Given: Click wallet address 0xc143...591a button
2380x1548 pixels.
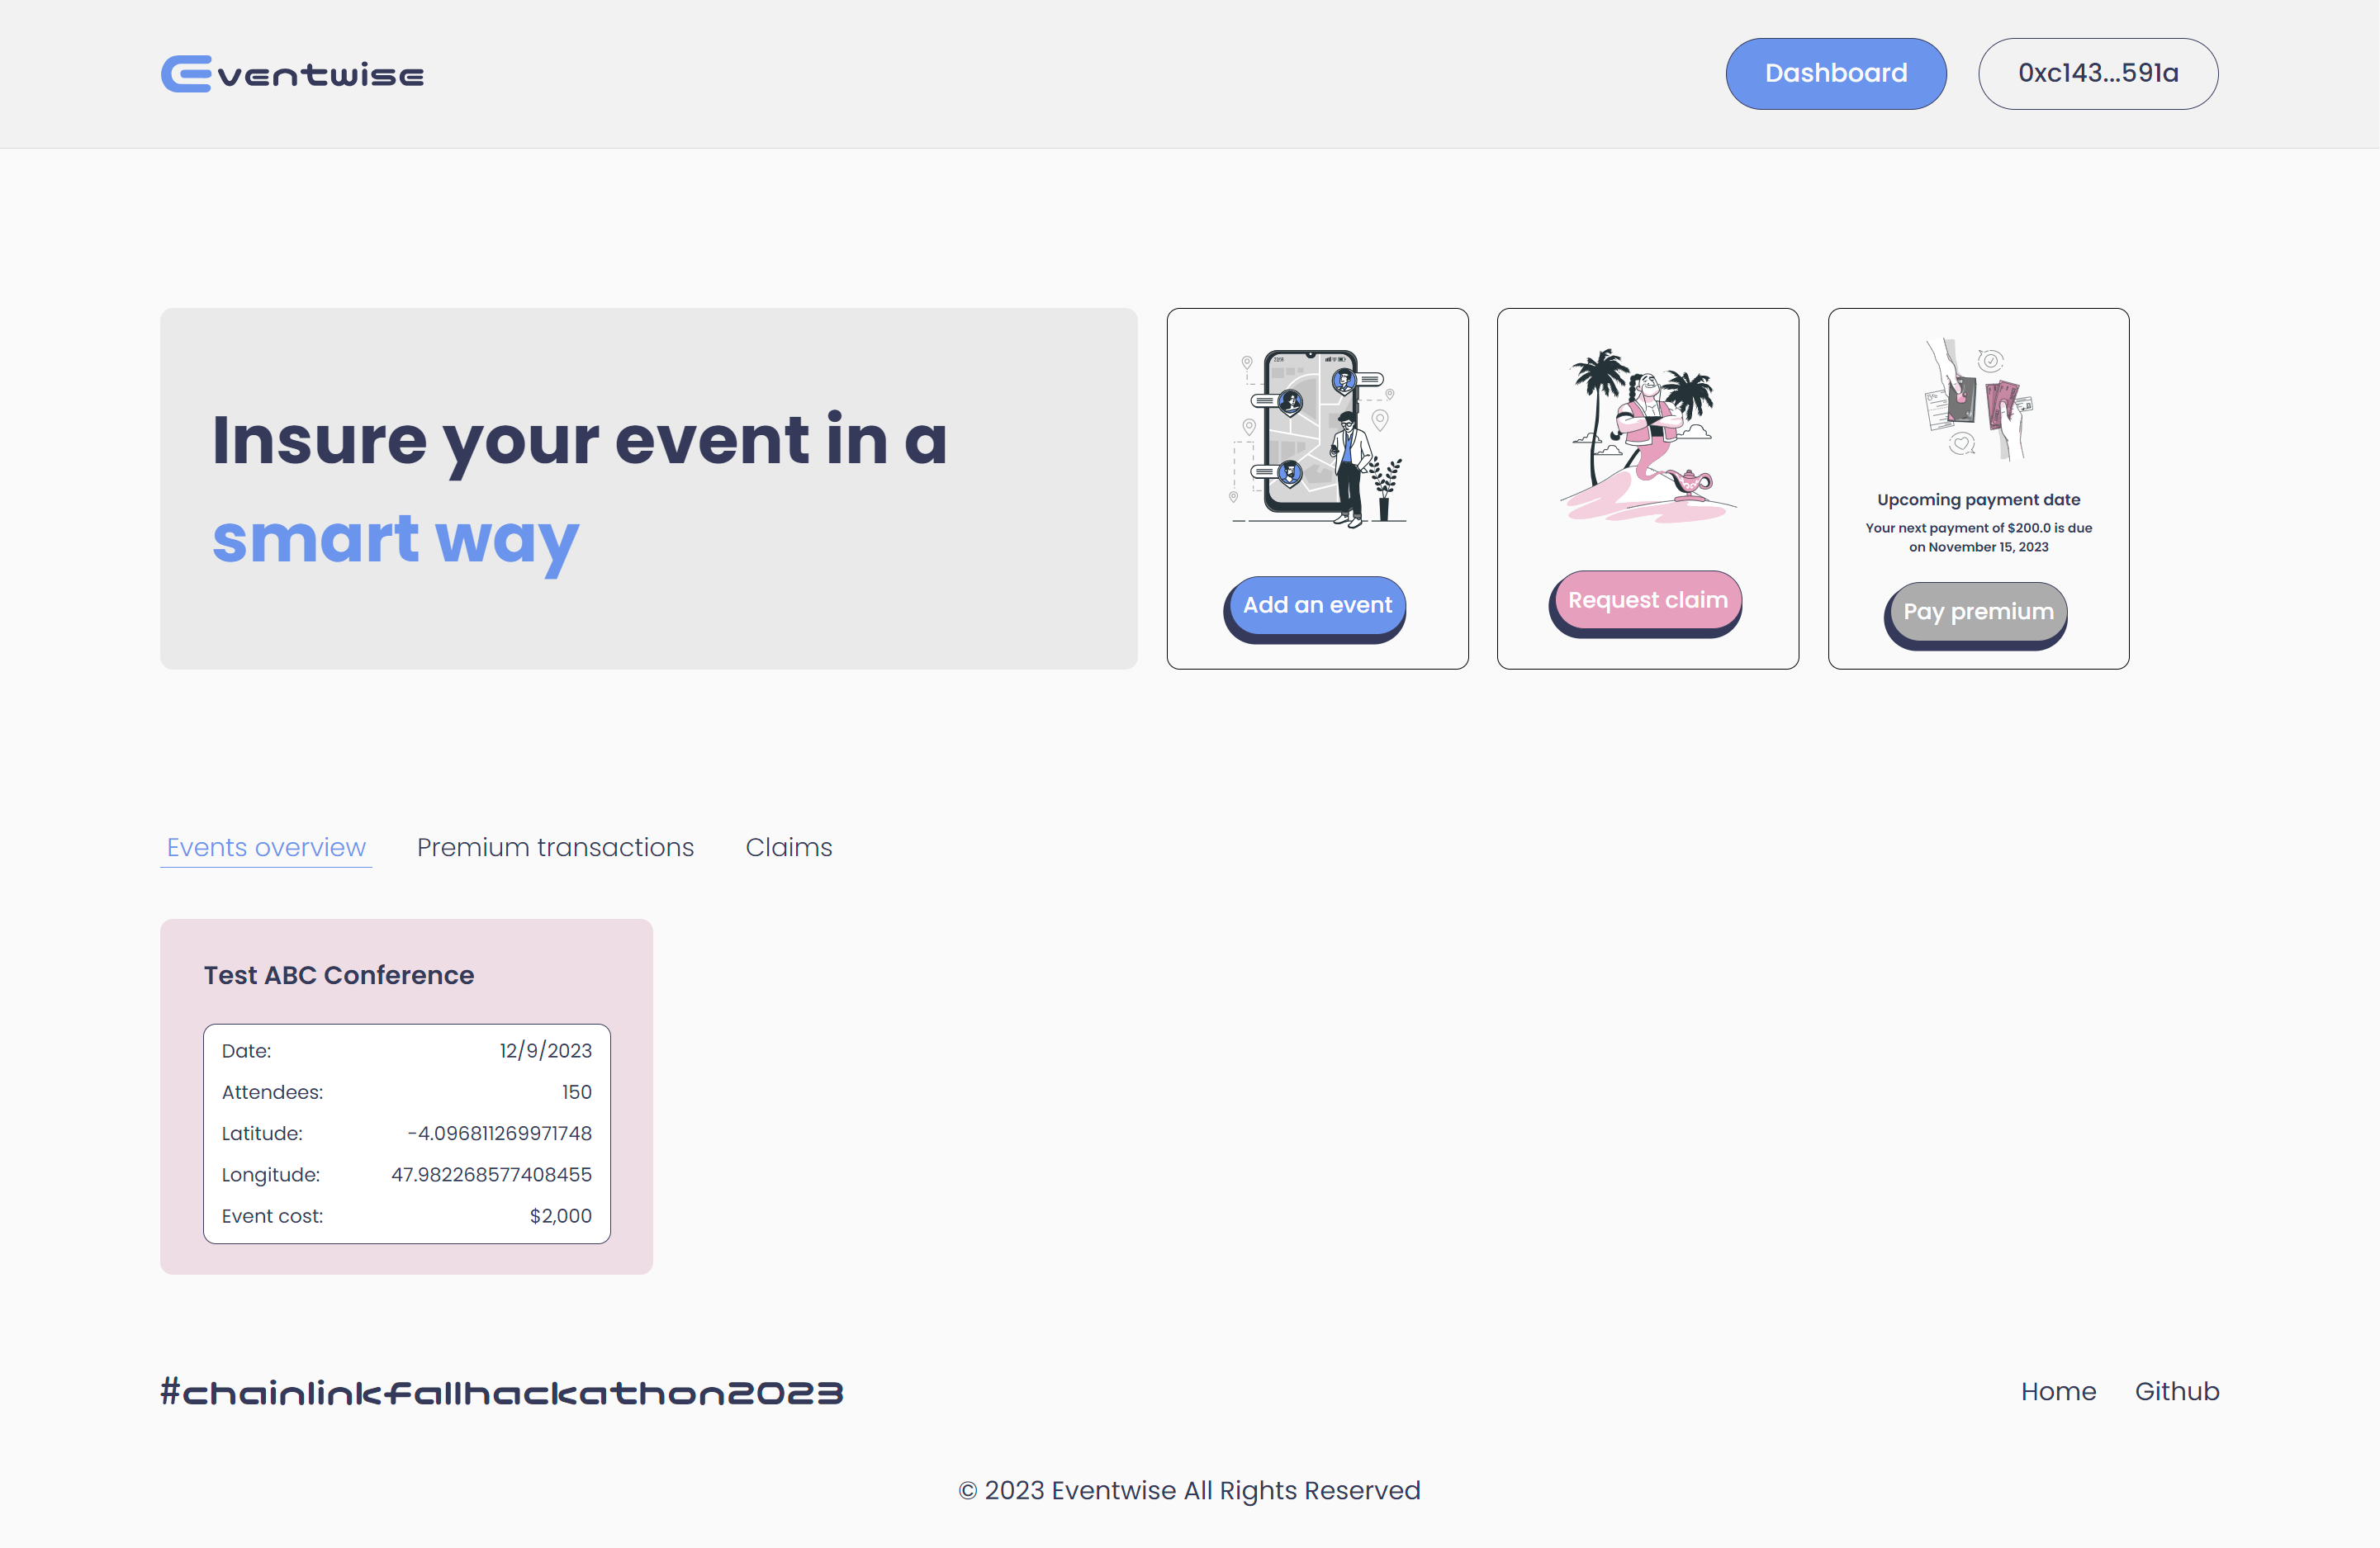Looking at the screenshot, I should (x=2097, y=74).
